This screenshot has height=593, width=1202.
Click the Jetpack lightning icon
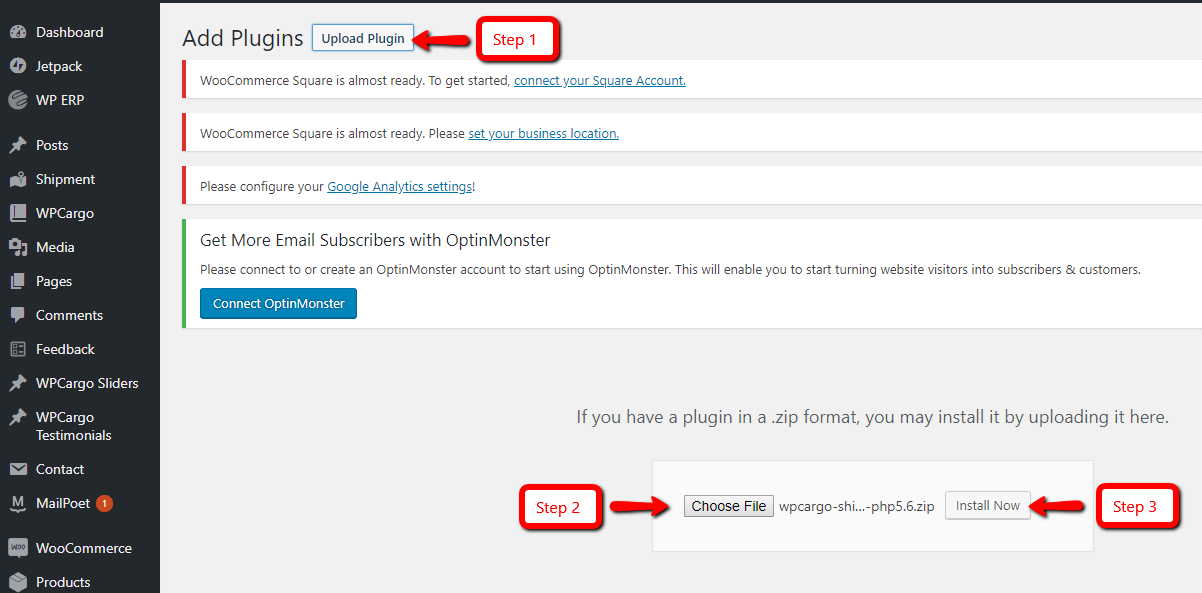coord(17,66)
